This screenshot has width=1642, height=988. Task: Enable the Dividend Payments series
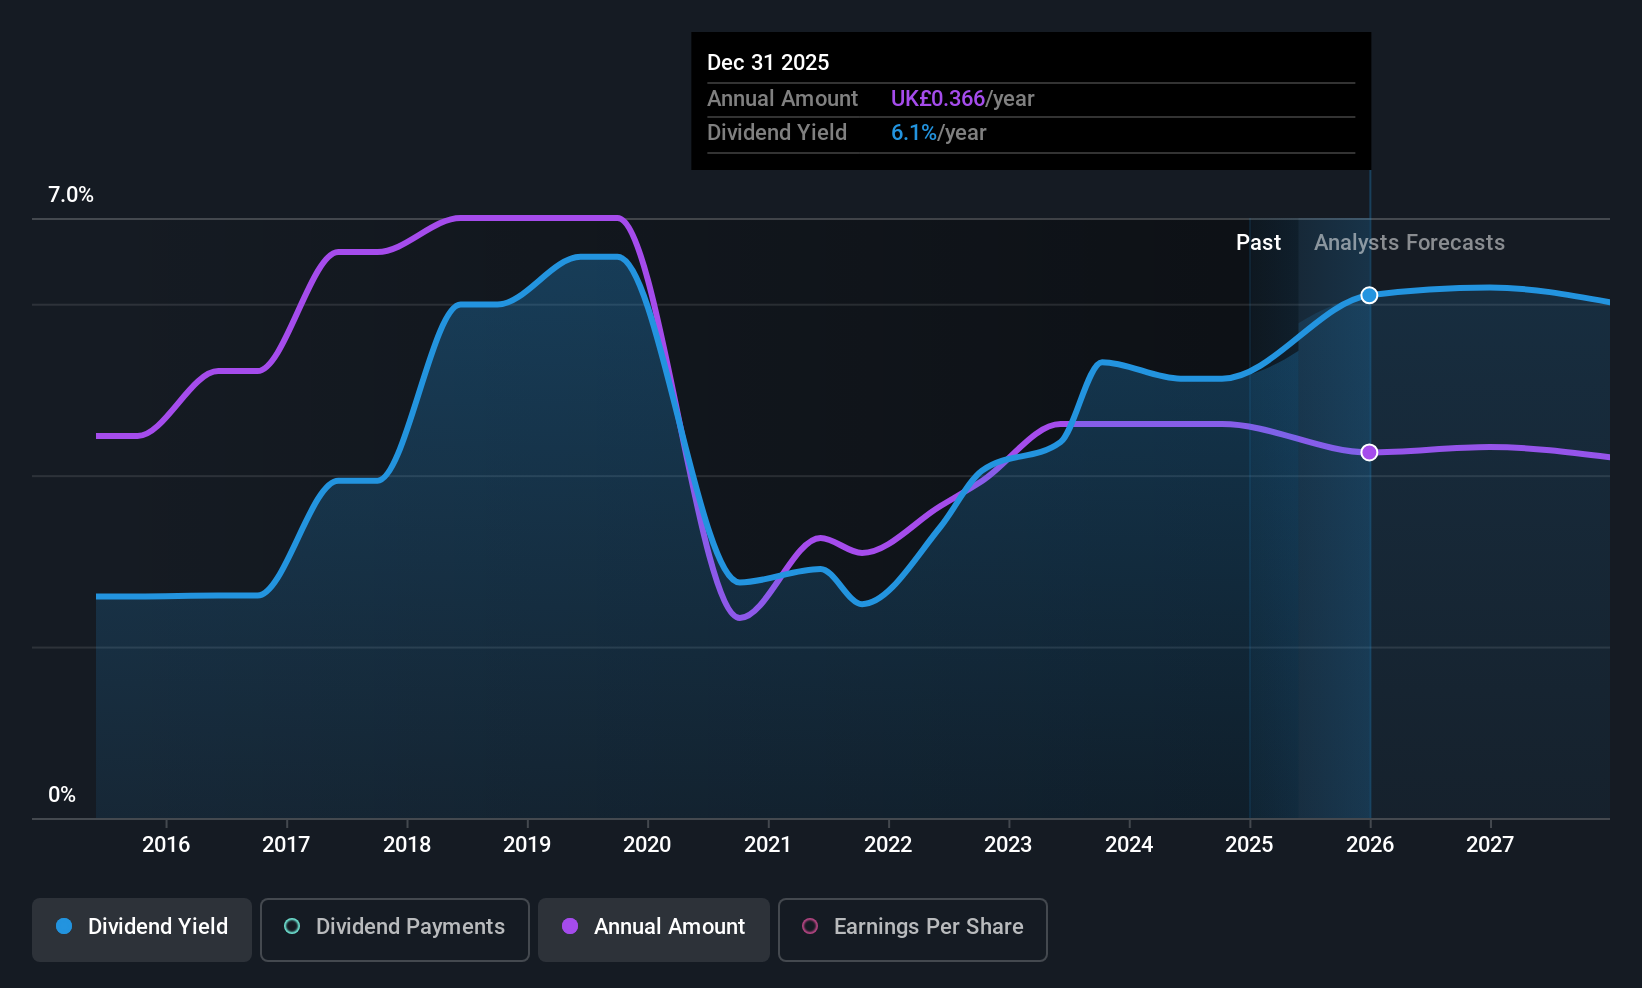(x=395, y=930)
